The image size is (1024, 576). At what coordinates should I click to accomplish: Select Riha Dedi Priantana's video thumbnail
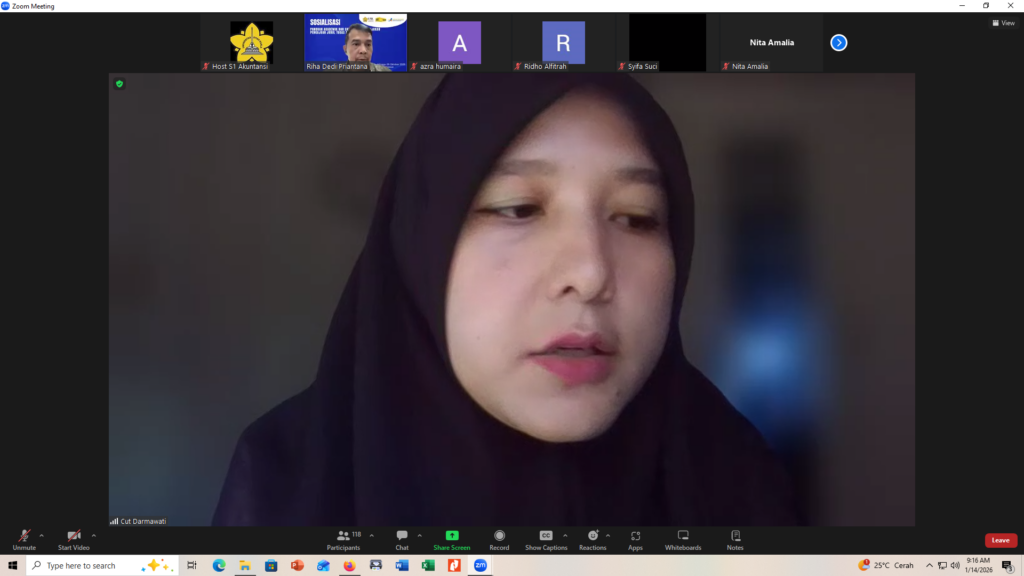pos(355,42)
